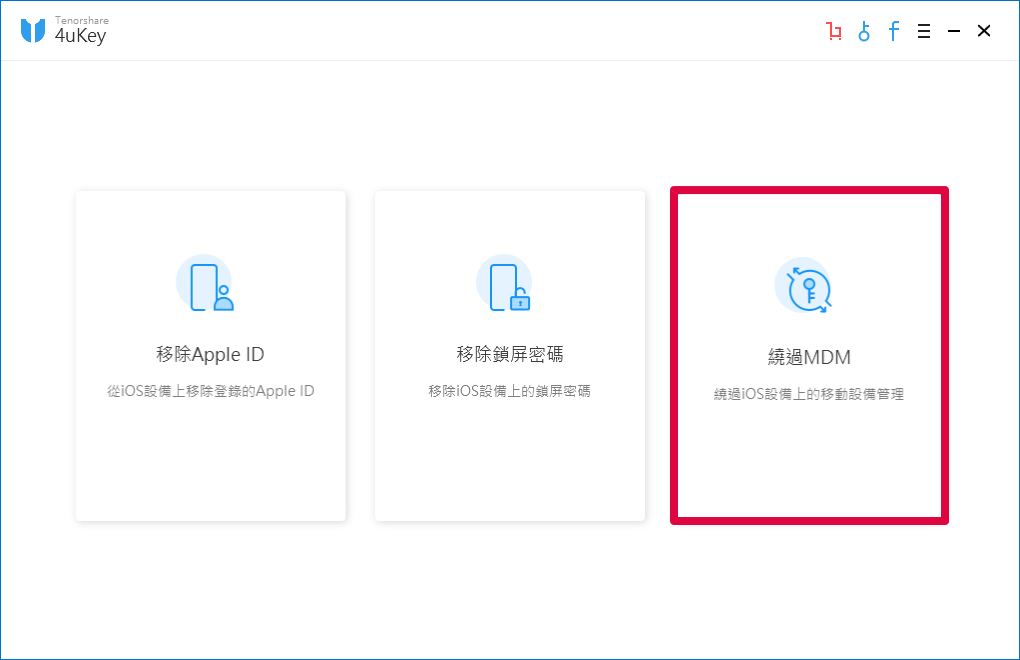The image size is (1020, 660).
Task: Open the Facebook icon in title bar
Action: pyautogui.click(x=894, y=31)
